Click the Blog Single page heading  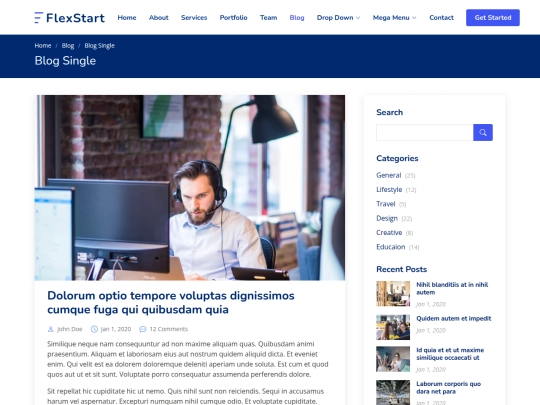pyautogui.click(x=65, y=61)
